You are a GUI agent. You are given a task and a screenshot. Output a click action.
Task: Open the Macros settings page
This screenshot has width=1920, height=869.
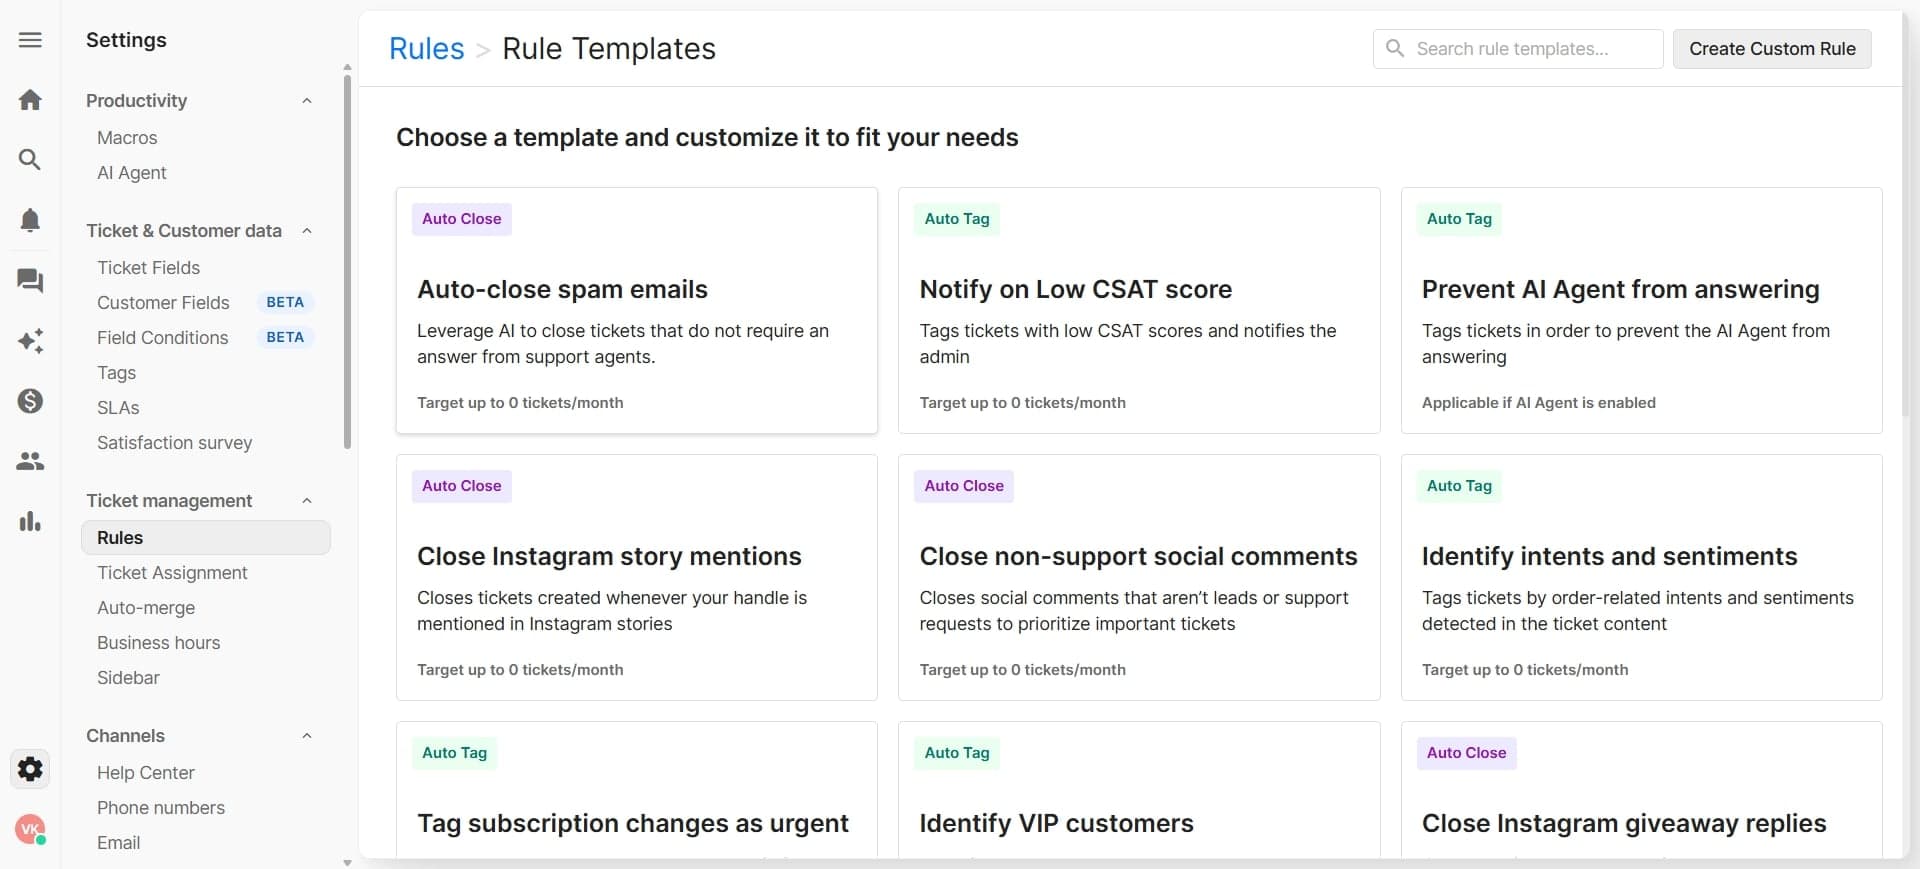[127, 138]
